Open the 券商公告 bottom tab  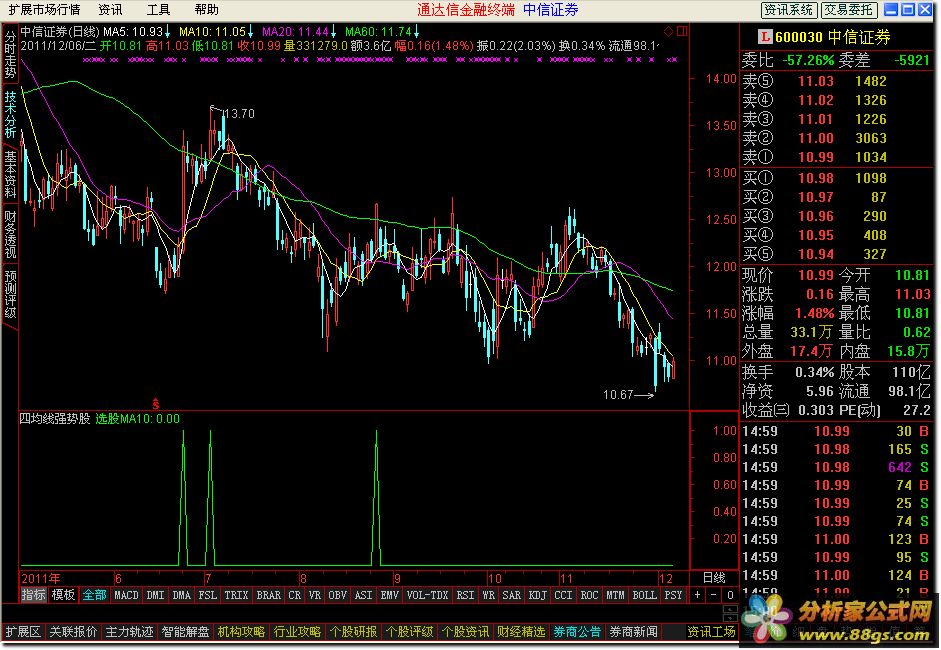click(x=577, y=631)
